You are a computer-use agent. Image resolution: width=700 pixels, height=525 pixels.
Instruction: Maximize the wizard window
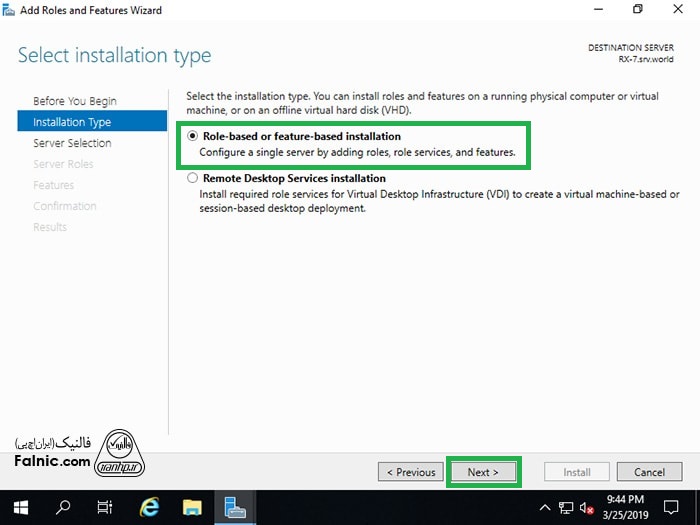(638, 10)
